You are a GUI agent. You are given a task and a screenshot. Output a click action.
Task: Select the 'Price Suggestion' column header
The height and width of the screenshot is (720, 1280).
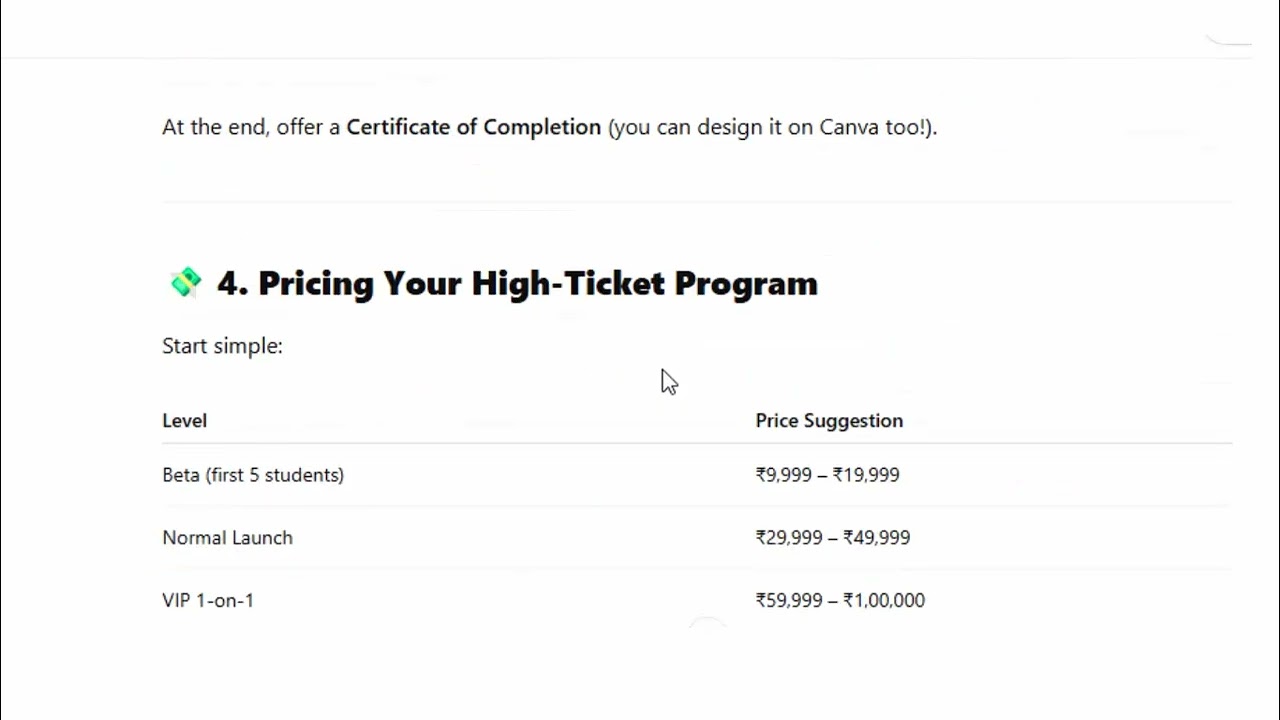[x=829, y=421]
